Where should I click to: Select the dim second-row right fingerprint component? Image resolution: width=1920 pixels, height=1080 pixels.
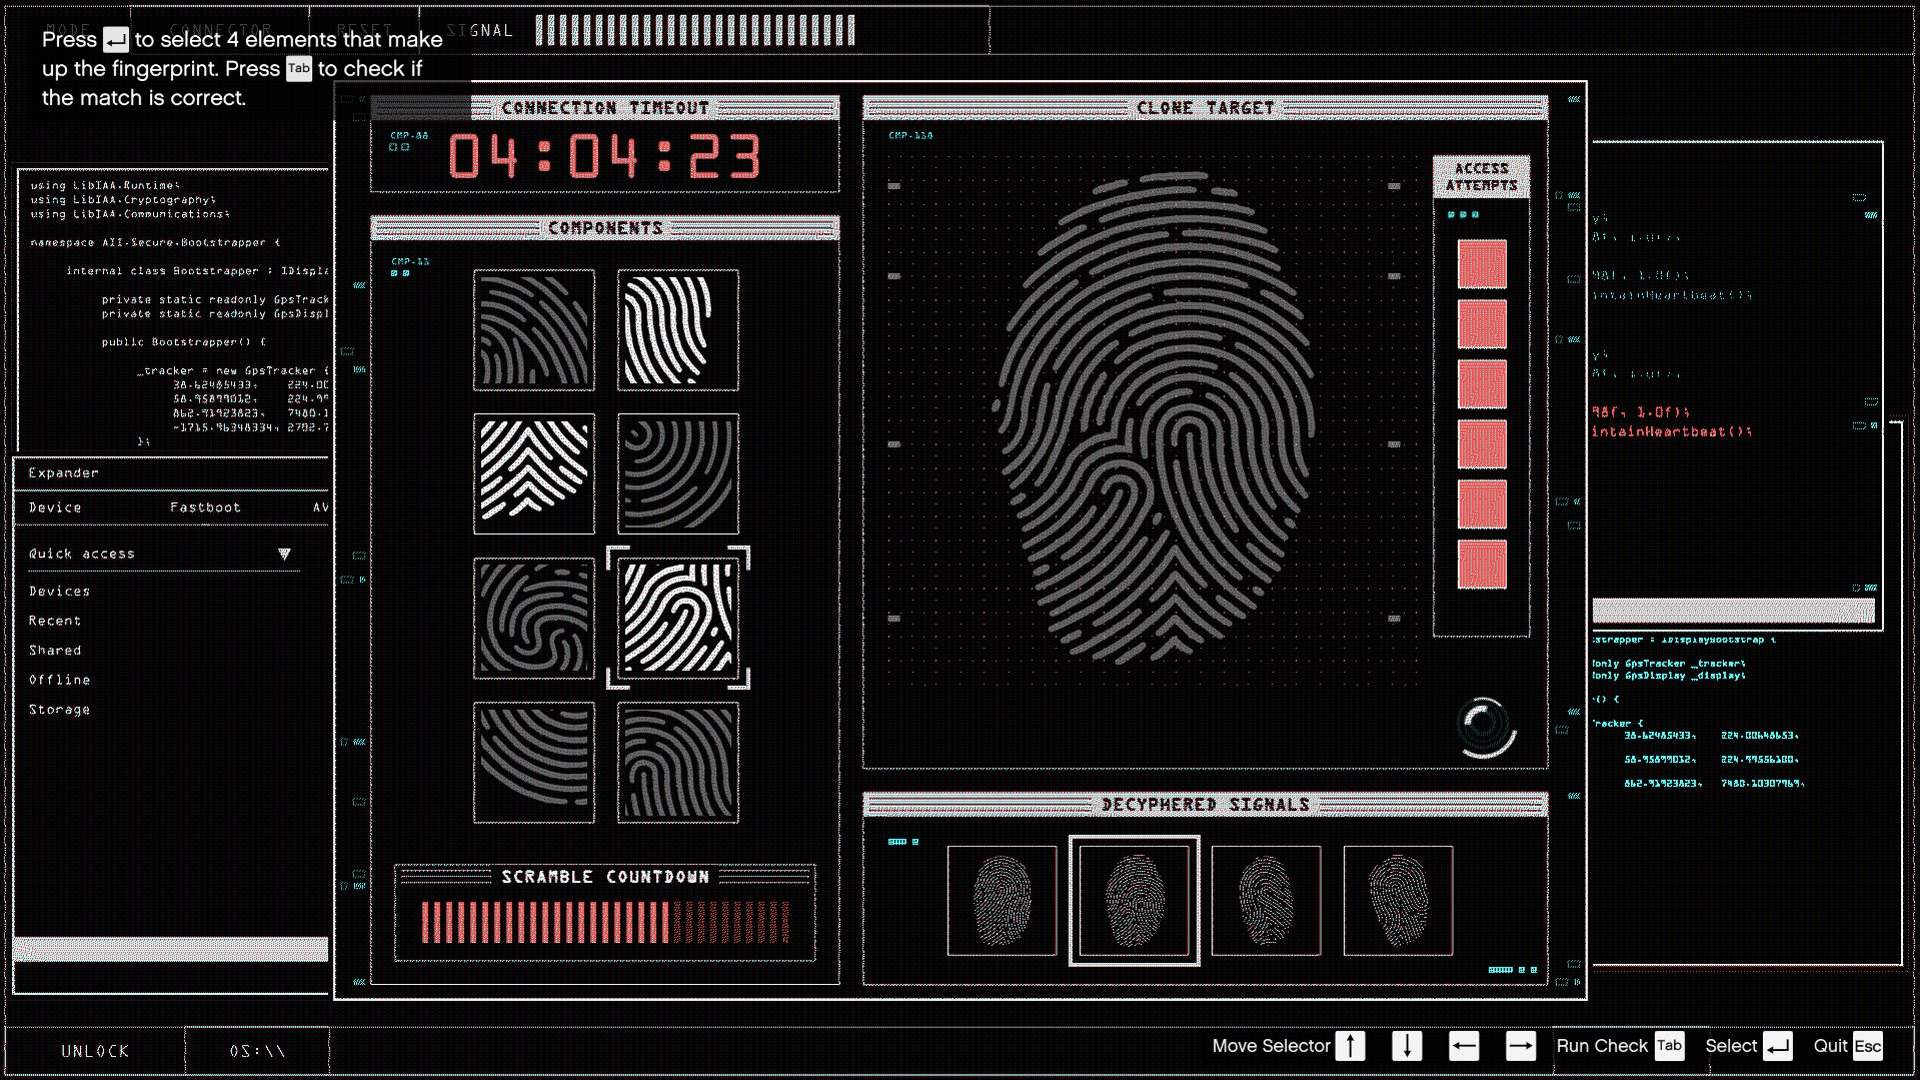pos(678,474)
